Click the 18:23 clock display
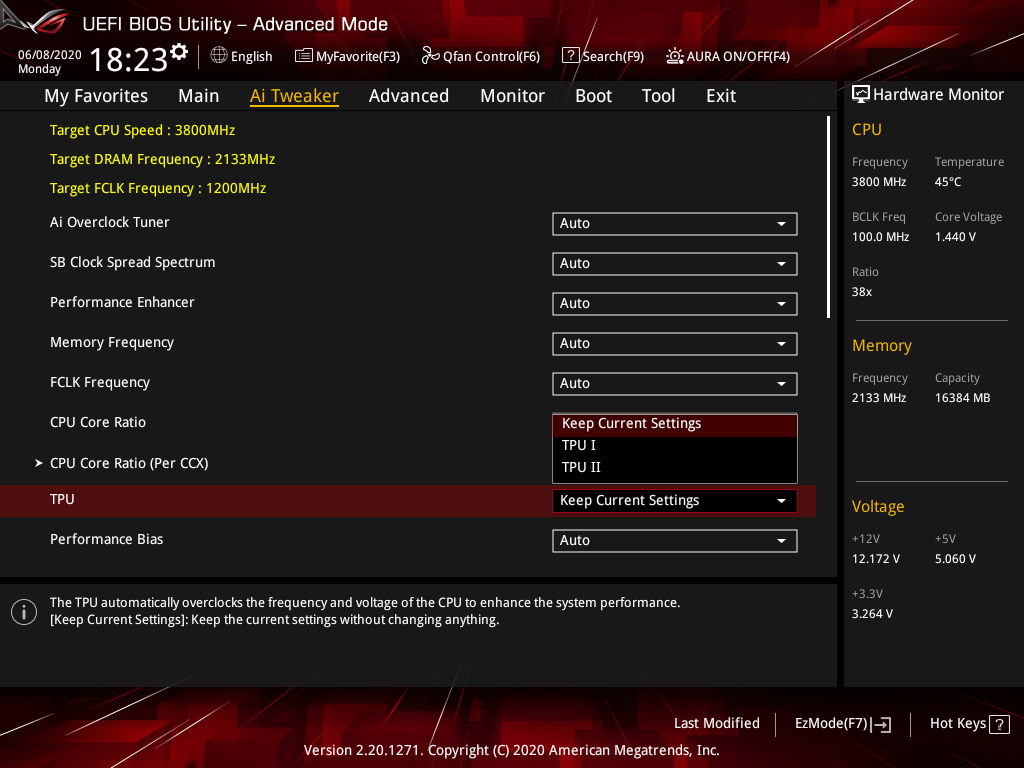This screenshot has height=768, width=1024. click(x=129, y=59)
